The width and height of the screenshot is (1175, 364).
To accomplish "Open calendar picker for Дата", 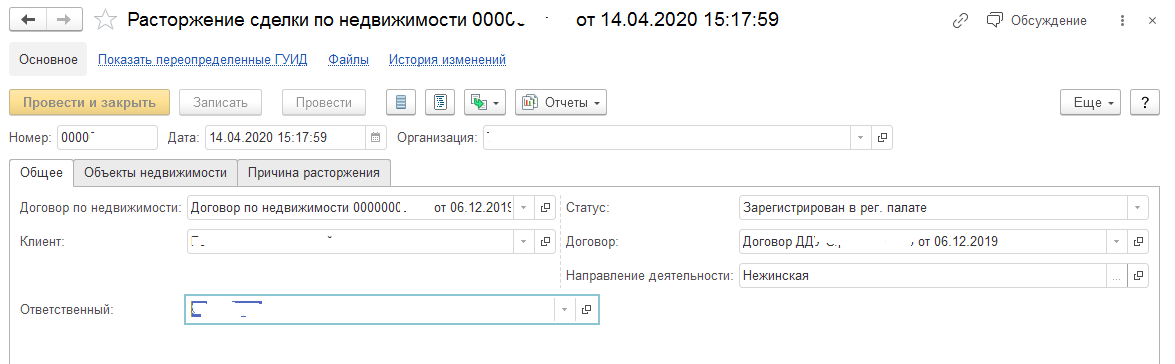I will pyautogui.click(x=376, y=138).
